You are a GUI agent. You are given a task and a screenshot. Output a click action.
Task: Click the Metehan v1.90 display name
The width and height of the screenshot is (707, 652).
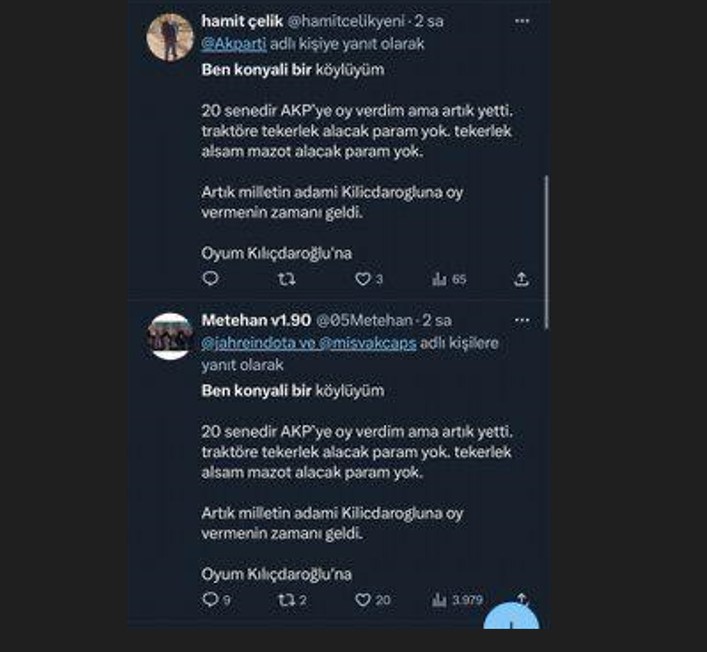(256, 321)
